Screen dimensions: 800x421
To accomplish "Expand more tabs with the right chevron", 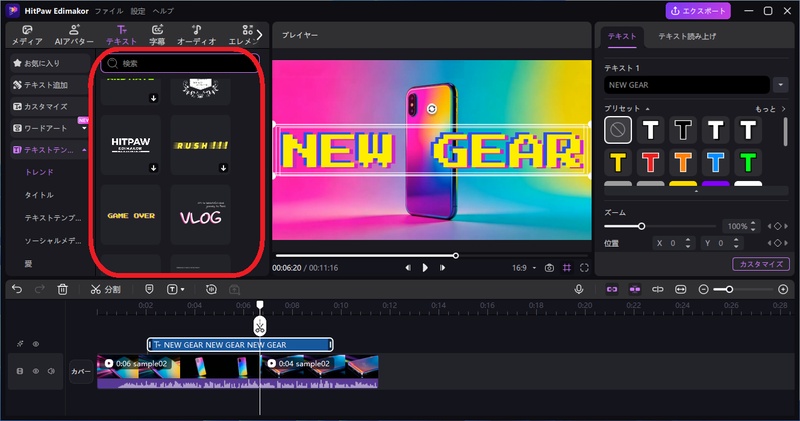I will pos(259,35).
